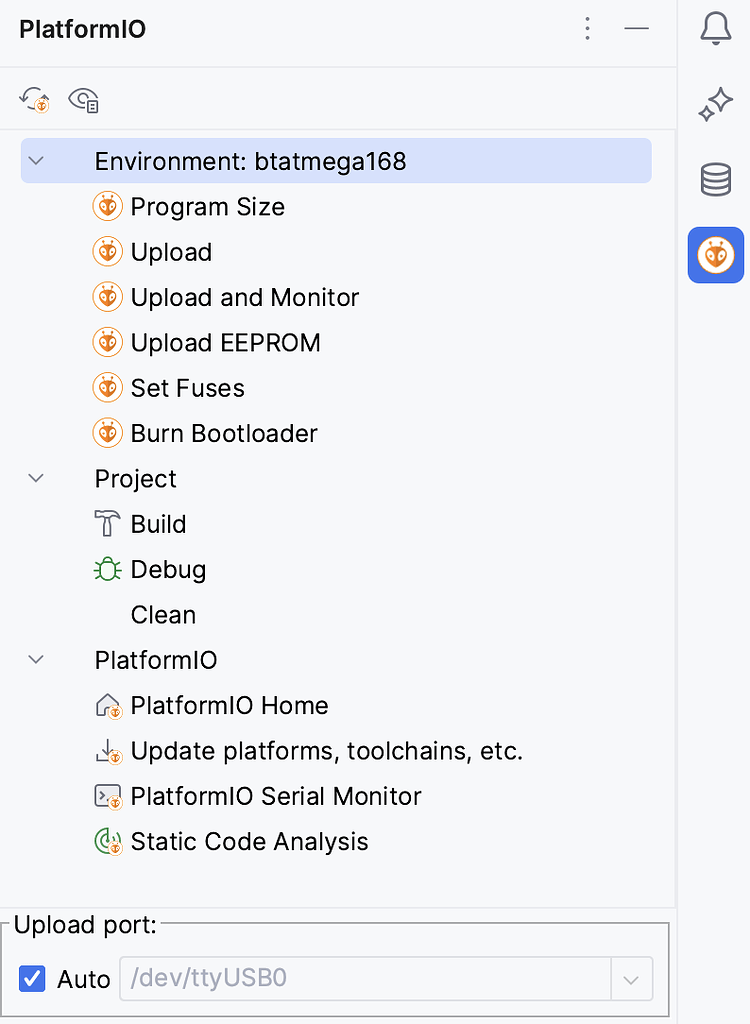Run the Upload EEPROM action
This screenshot has height=1024, width=750.
[x=225, y=342]
